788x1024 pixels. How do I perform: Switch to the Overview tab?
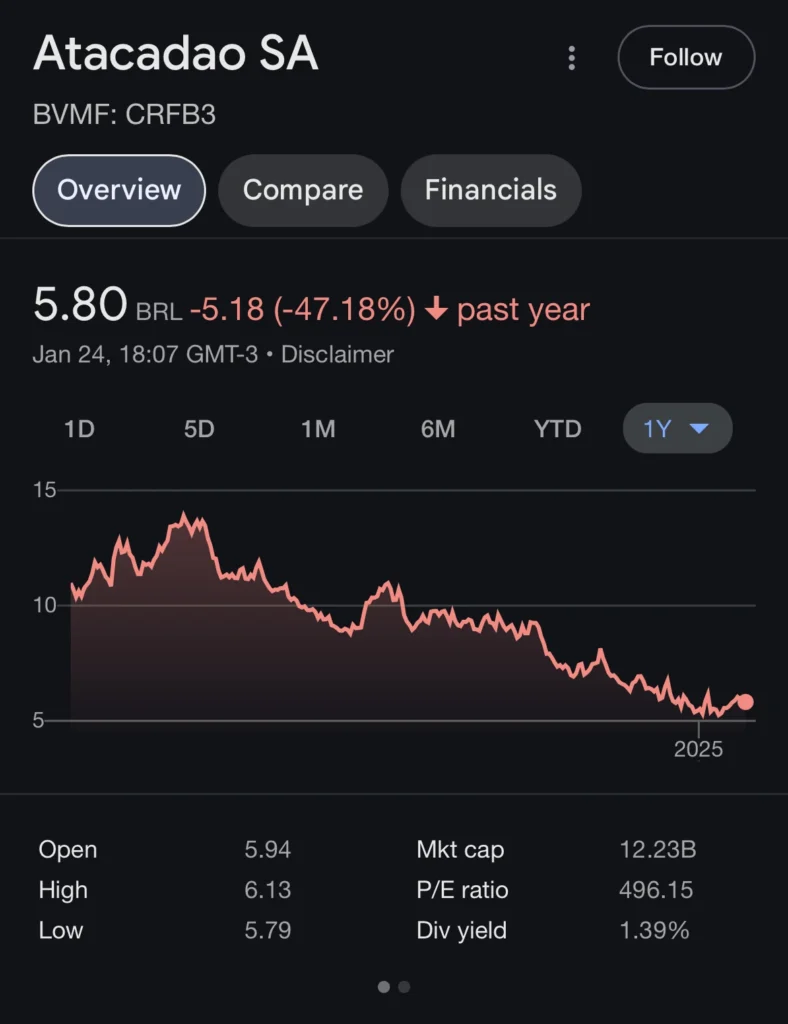click(x=119, y=190)
